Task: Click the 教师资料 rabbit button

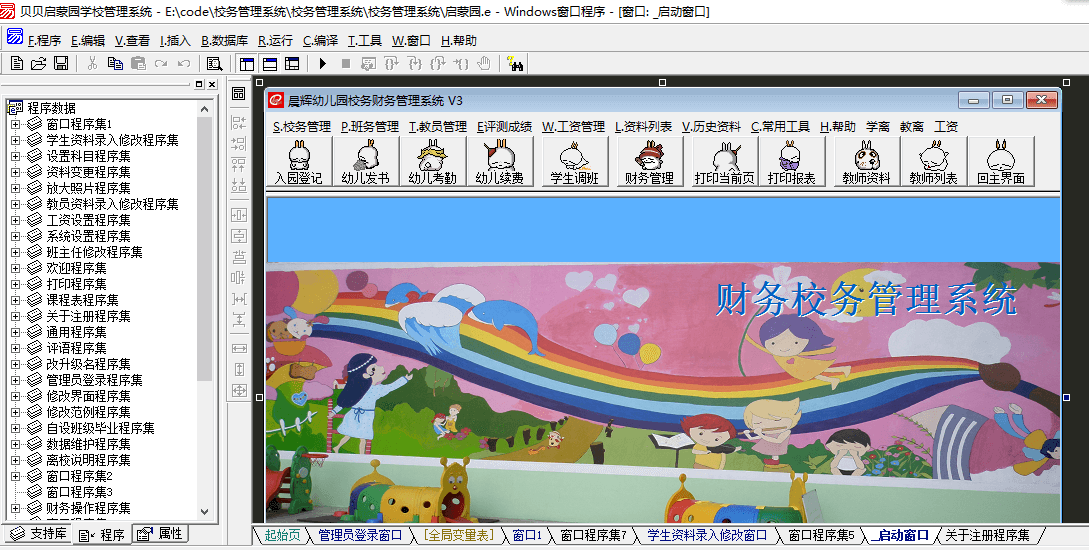Action: [866, 162]
